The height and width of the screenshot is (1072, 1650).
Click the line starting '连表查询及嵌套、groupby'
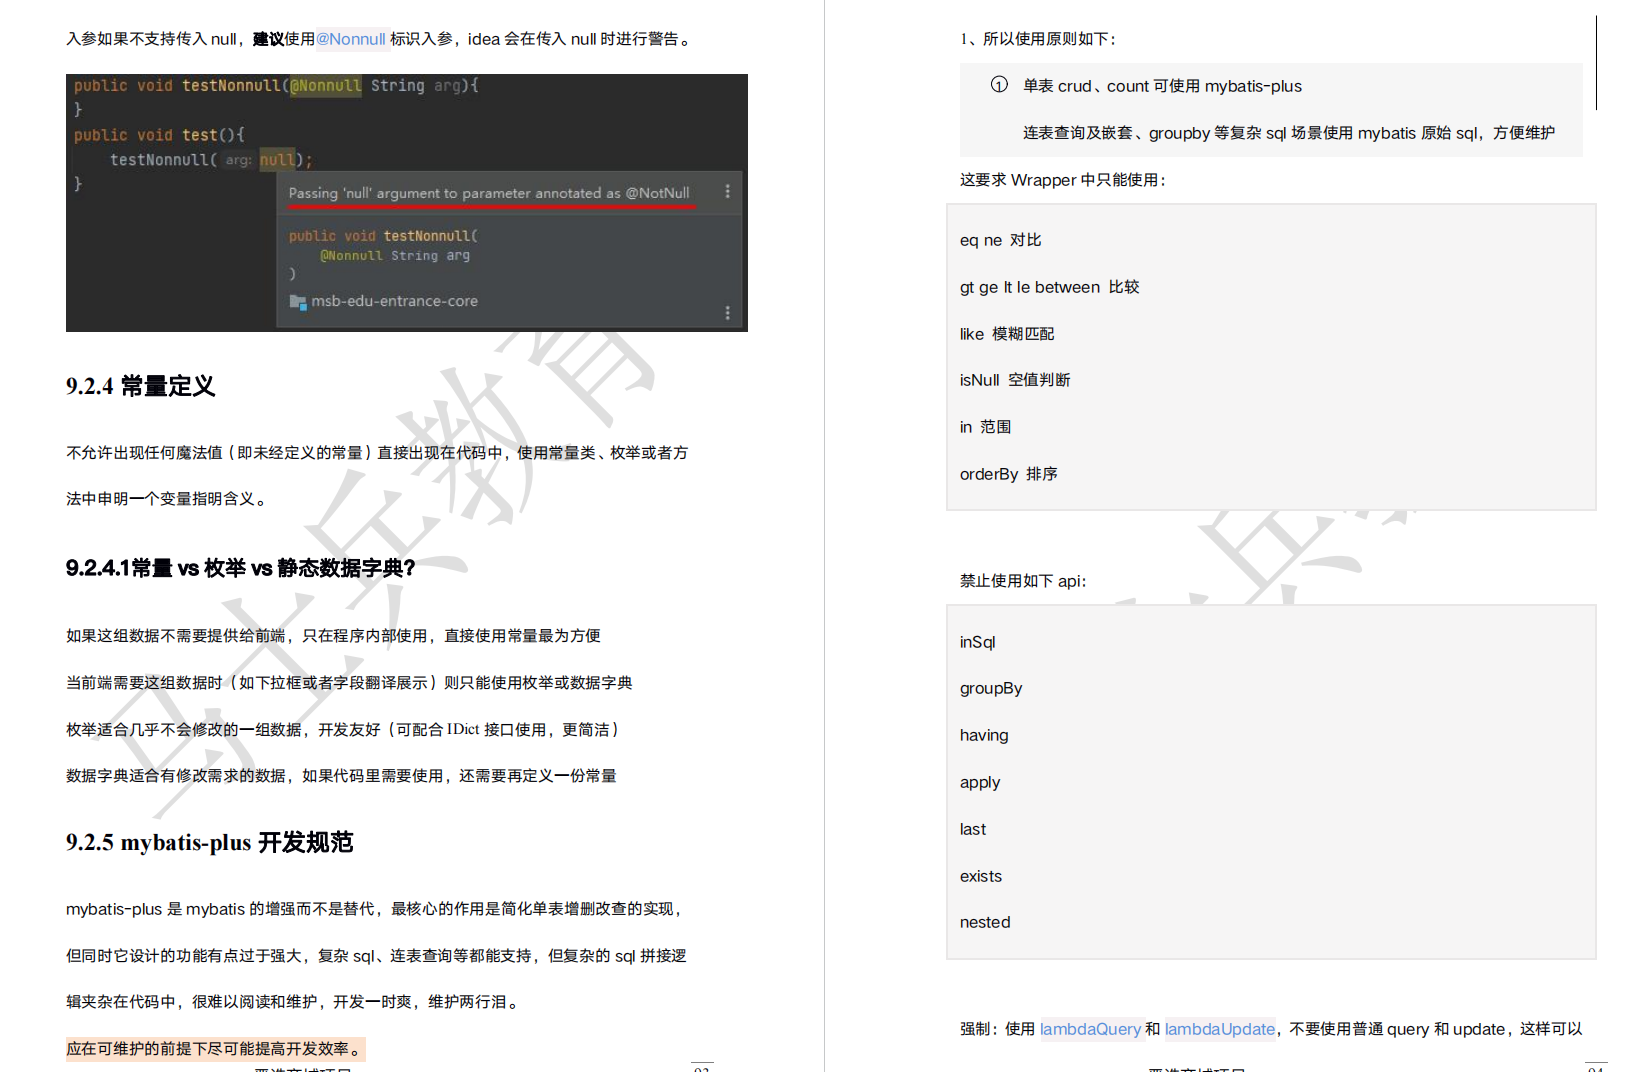[1289, 133]
